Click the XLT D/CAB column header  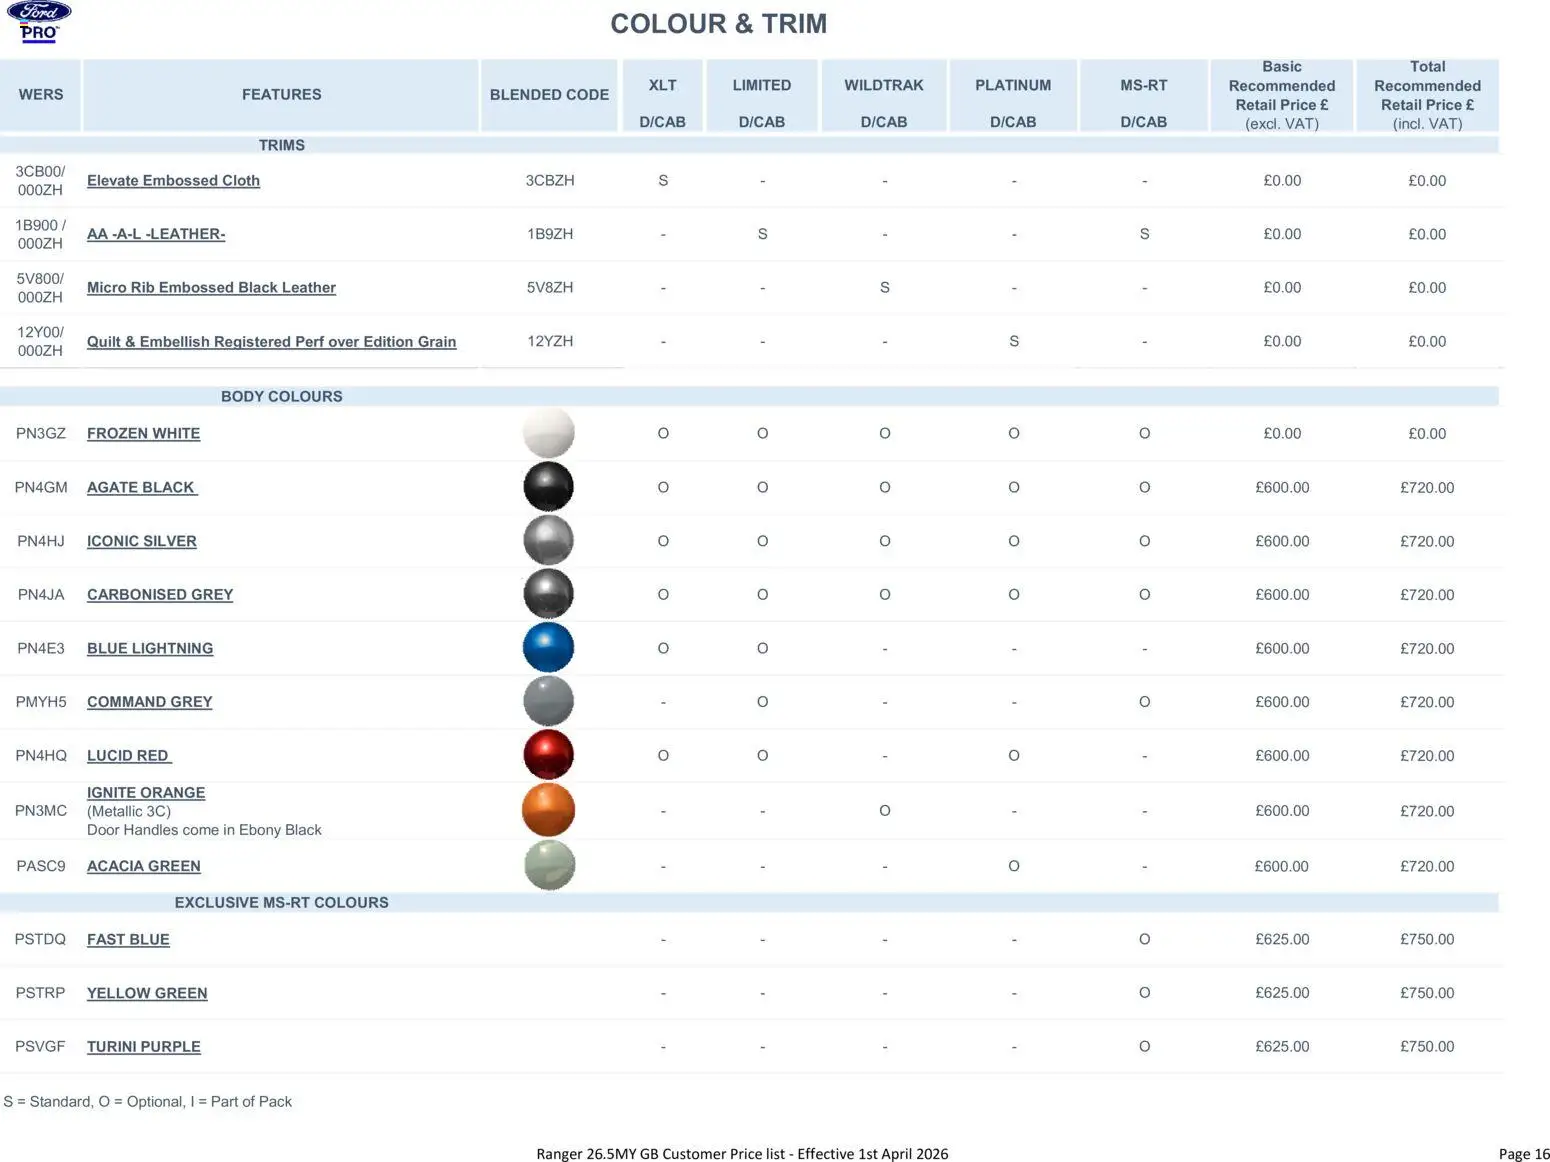662,95
